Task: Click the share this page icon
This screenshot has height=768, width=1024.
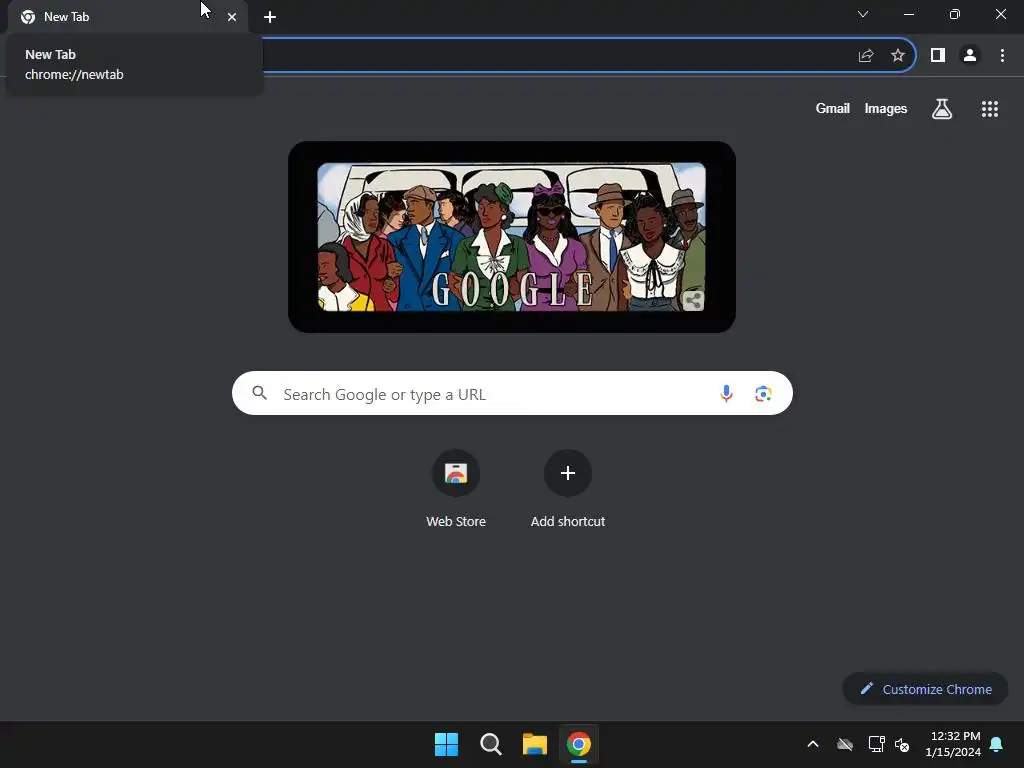Action: click(x=866, y=56)
